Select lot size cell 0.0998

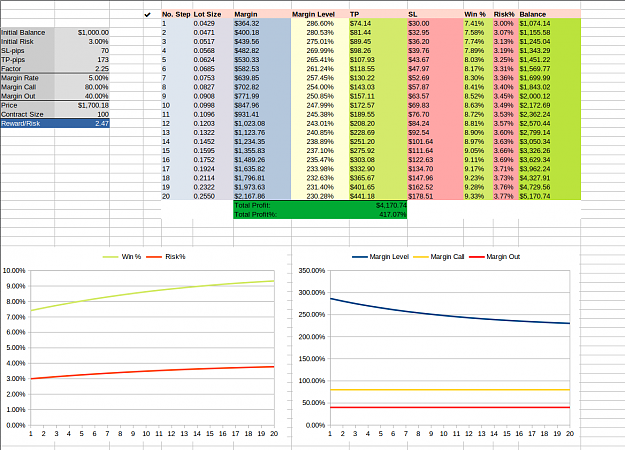coord(213,105)
